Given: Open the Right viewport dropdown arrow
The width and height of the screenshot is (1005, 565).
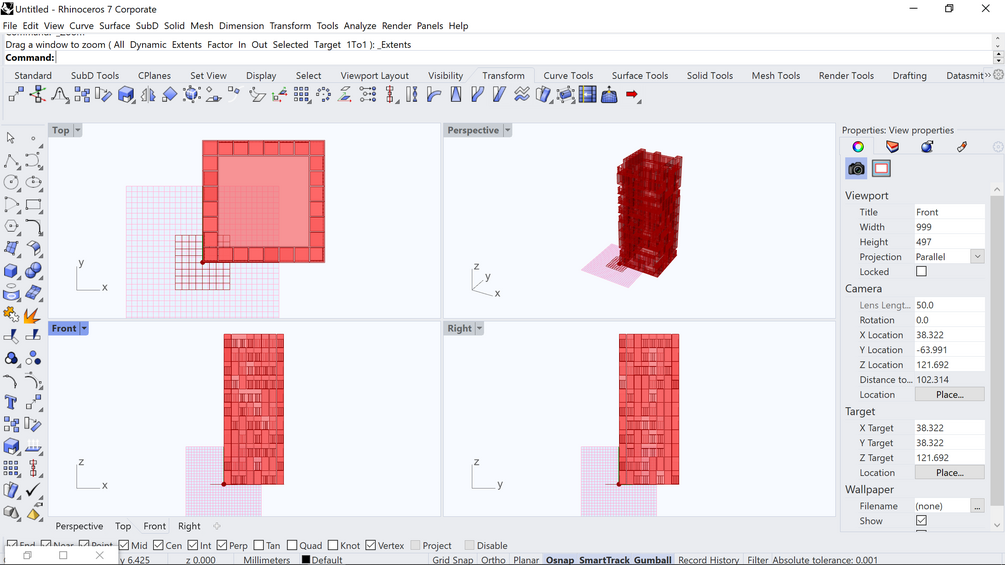Looking at the screenshot, I should pyautogui.click(x=479, y=328).
